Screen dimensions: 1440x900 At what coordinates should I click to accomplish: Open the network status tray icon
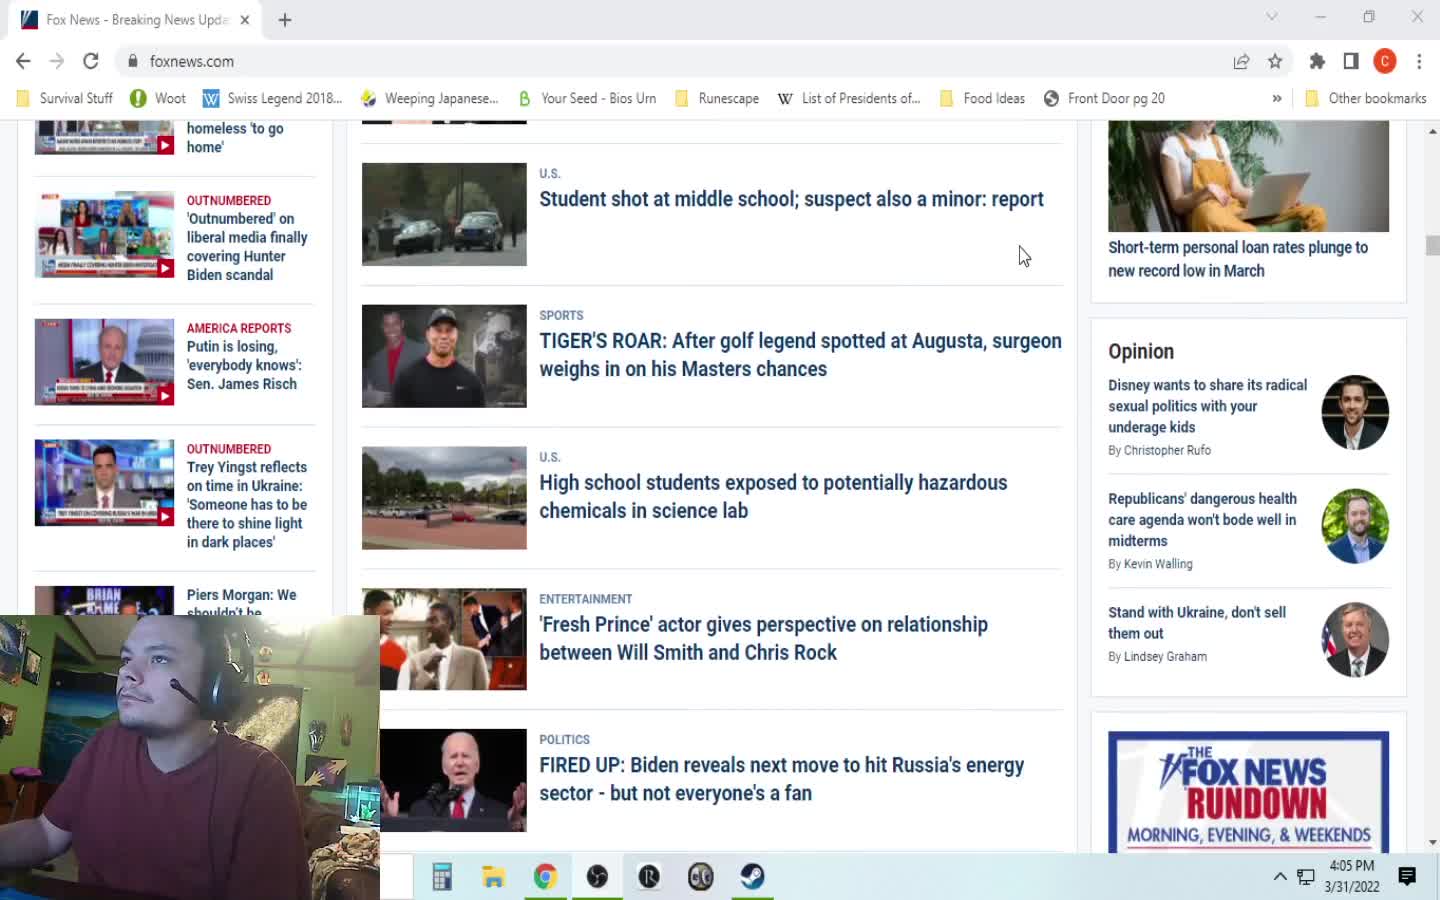point(1306,877)
